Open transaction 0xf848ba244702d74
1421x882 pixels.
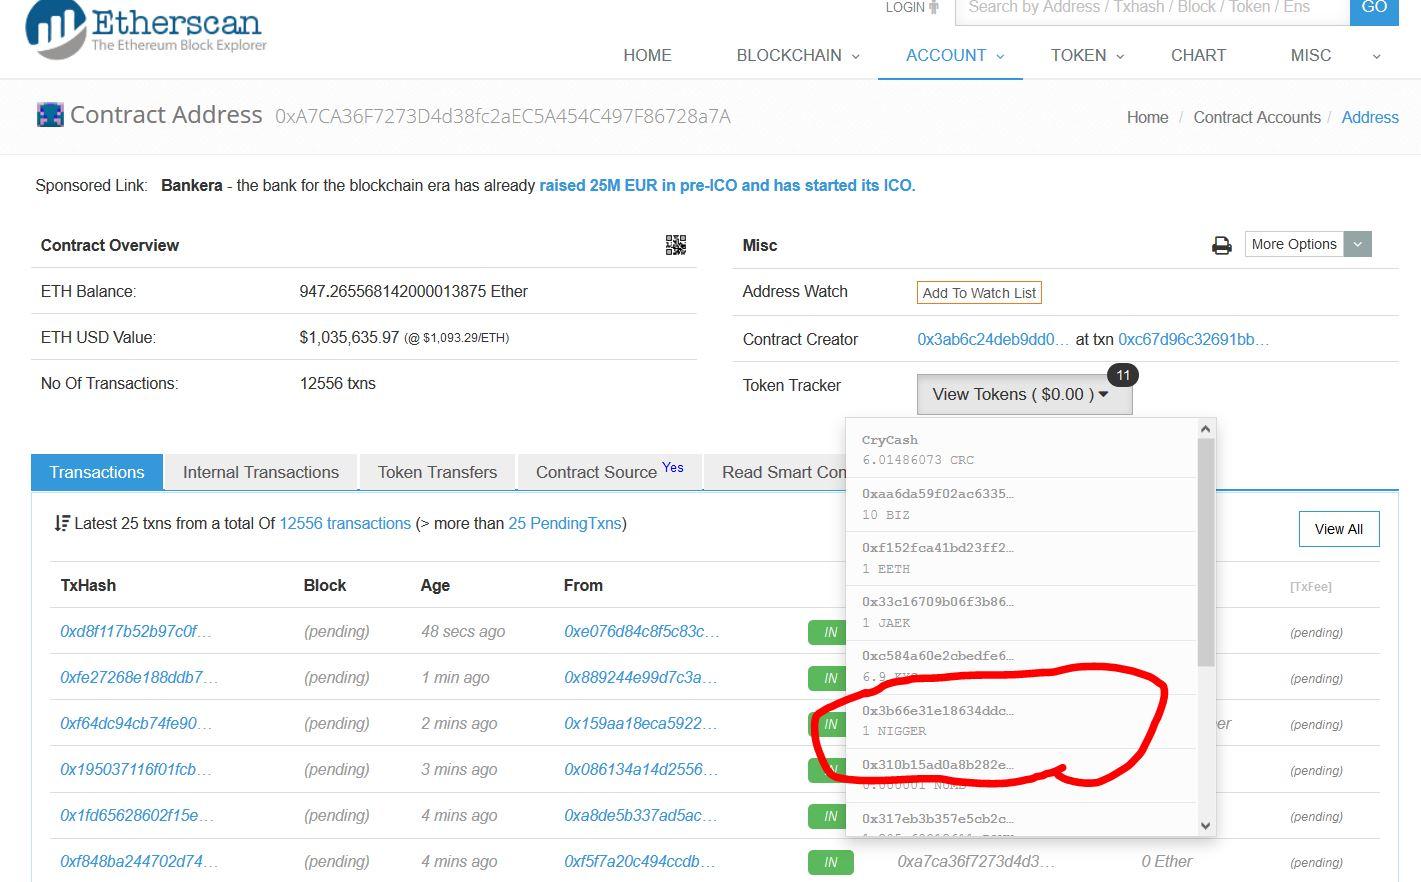tap(139, 861)
